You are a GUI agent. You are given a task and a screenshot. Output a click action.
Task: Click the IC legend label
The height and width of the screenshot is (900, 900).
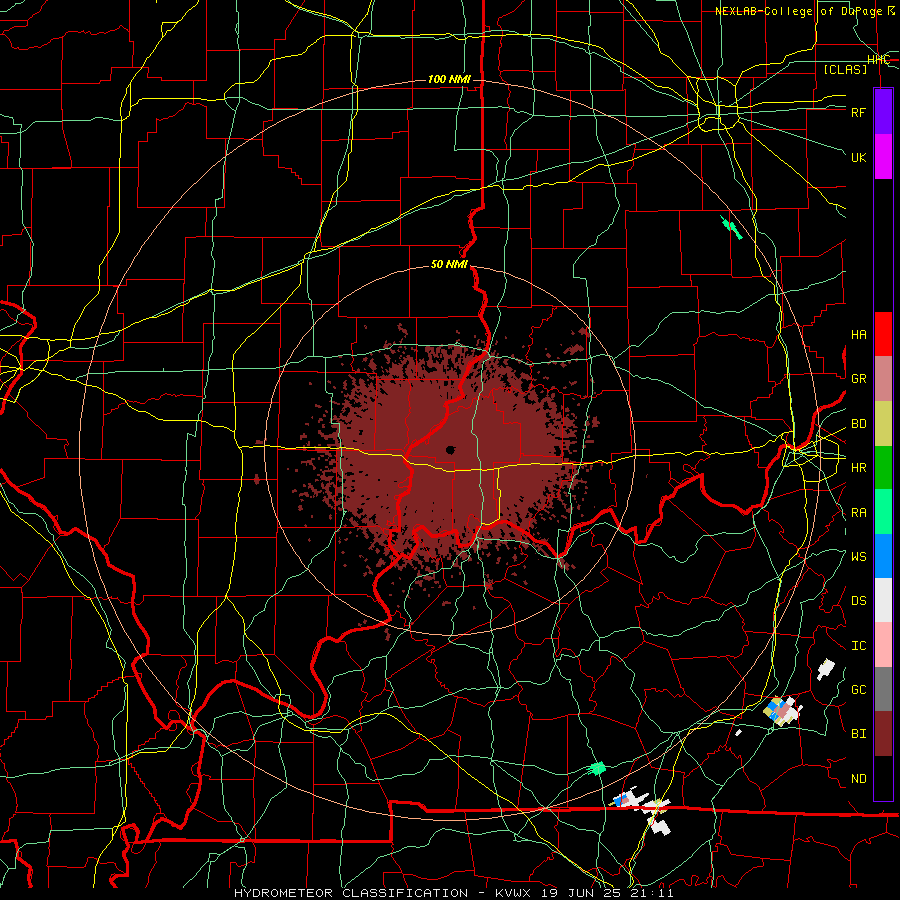(x=858, y=646)
